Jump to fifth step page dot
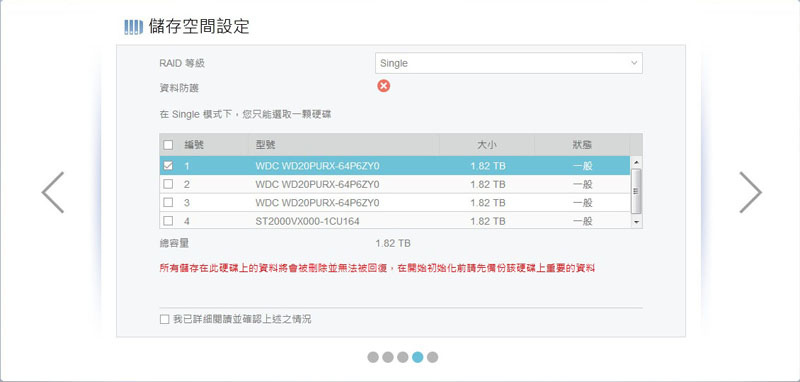 432,357
